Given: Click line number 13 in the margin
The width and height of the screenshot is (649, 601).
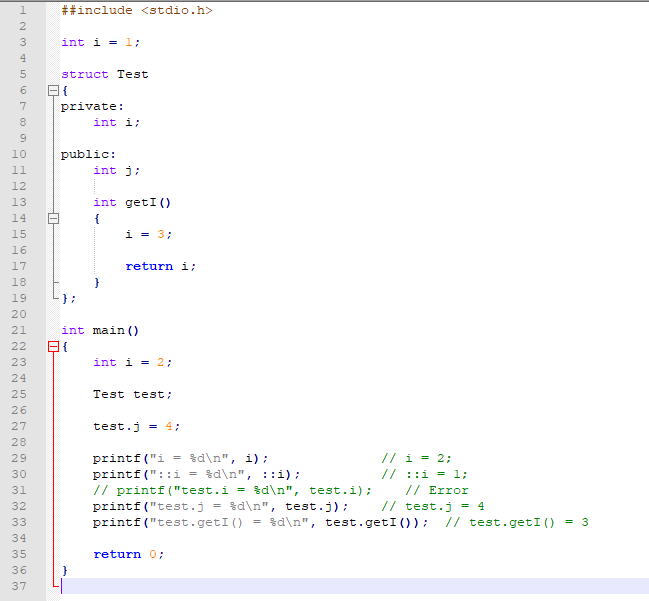Looking at the screenshot, I should pos(19,202).
